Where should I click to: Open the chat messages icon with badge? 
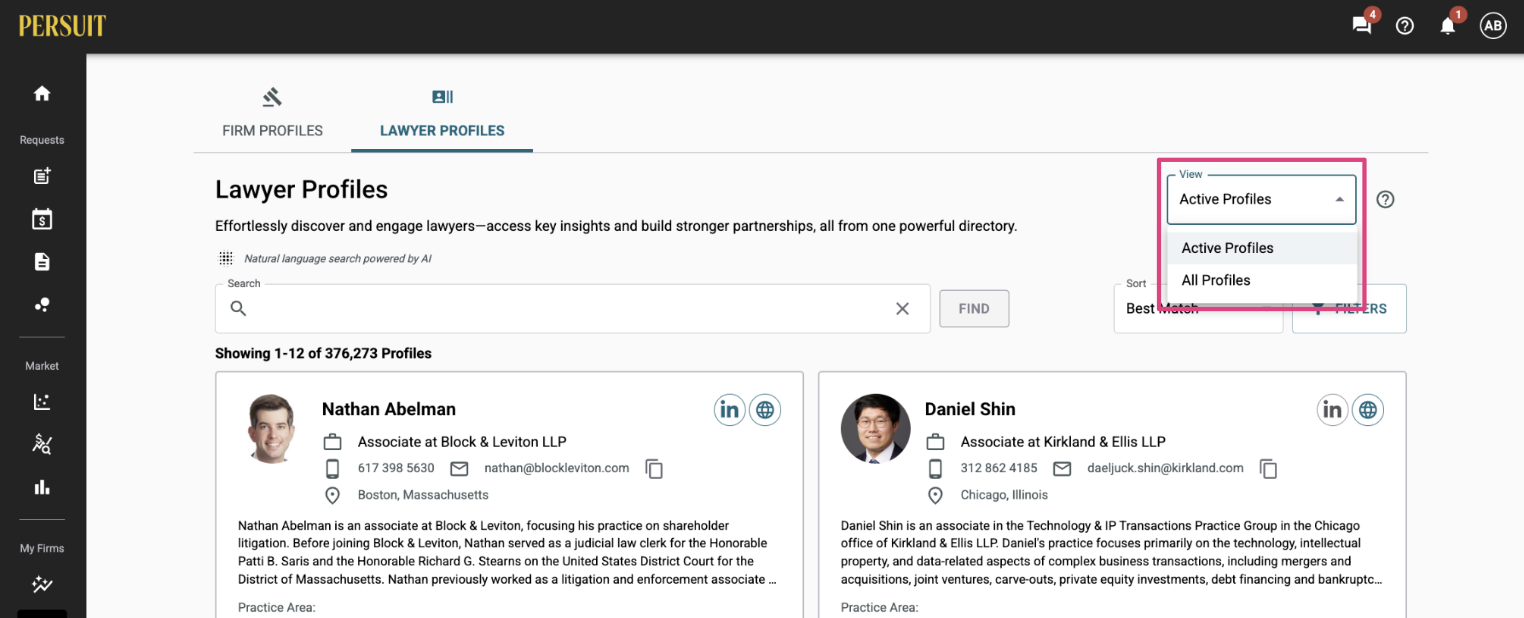(x=1362, y=26)
